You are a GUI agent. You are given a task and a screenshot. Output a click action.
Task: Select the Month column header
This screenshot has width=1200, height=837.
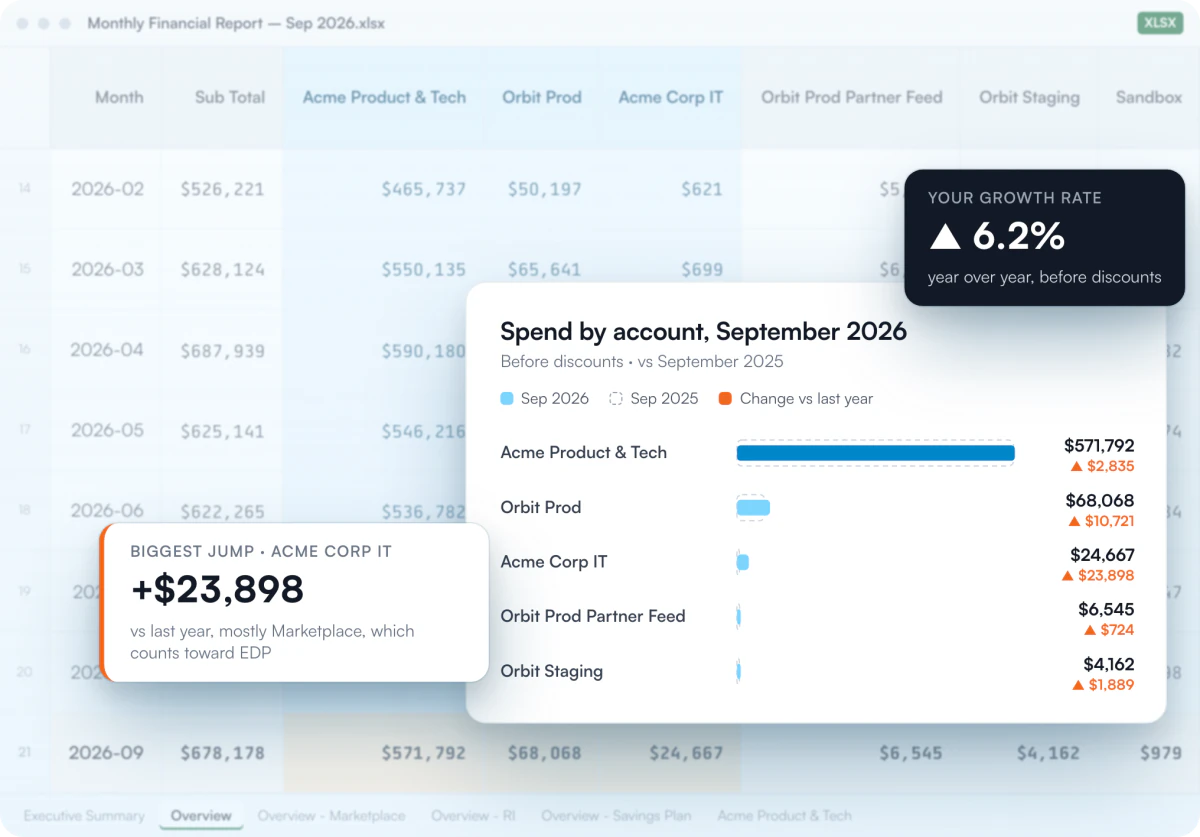[119, 97]
